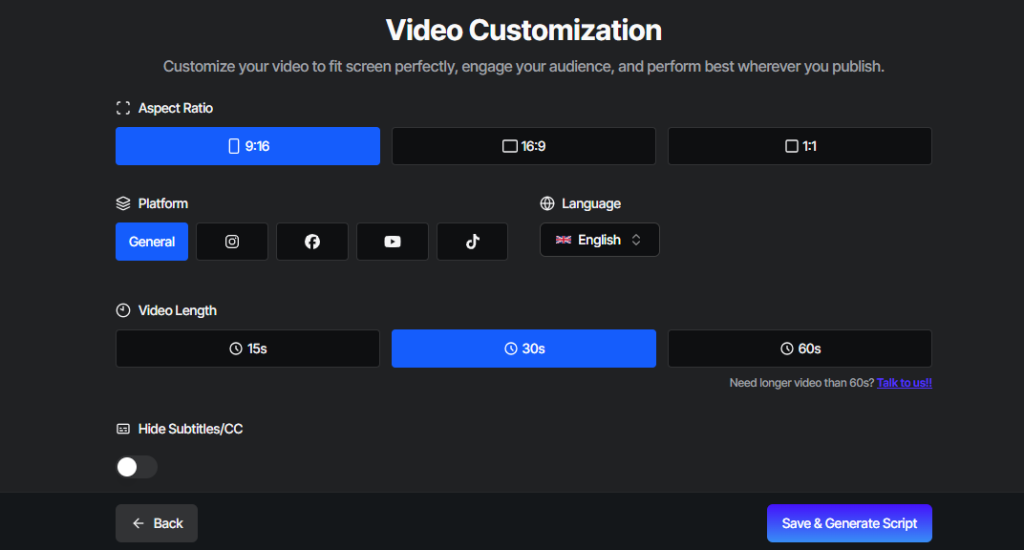Click Save & Generate Script

click(x=850, y=523)
